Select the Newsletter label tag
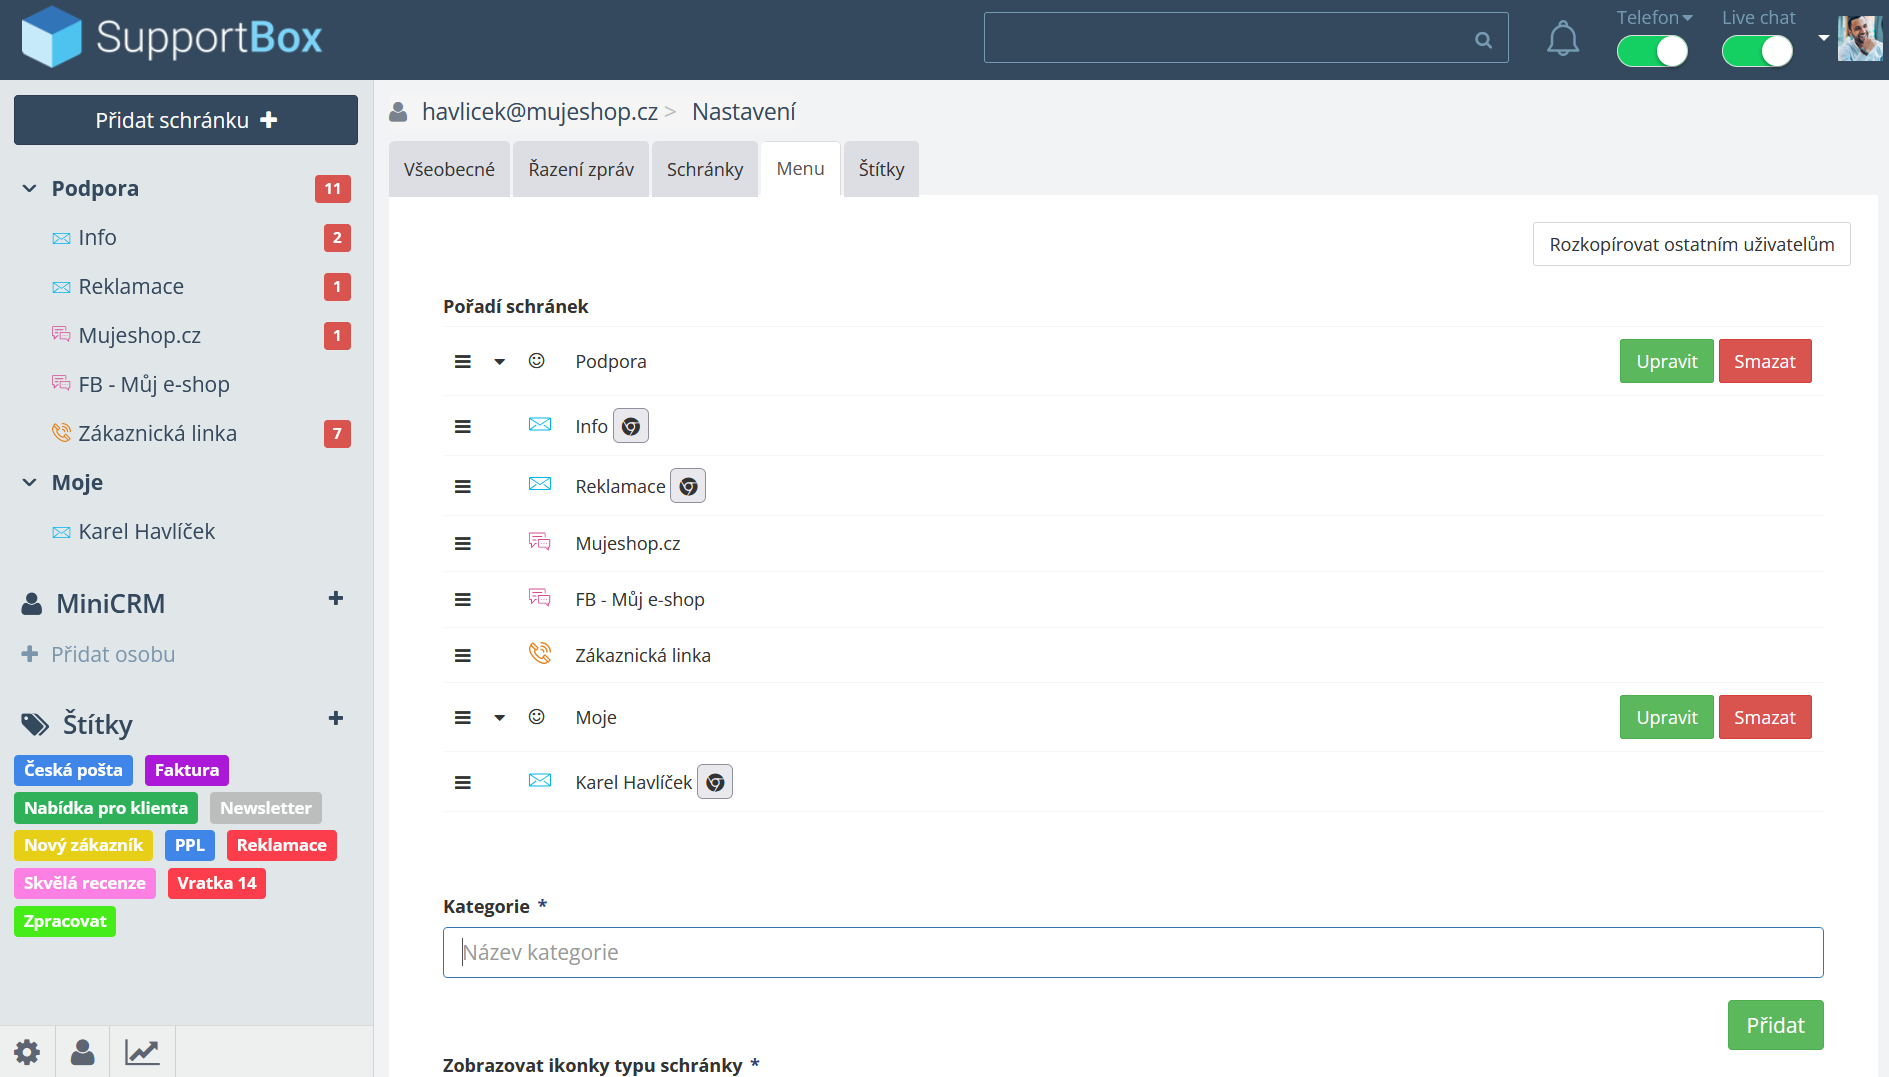Viewport: 1889px width, 1077px height. (266, 808)
